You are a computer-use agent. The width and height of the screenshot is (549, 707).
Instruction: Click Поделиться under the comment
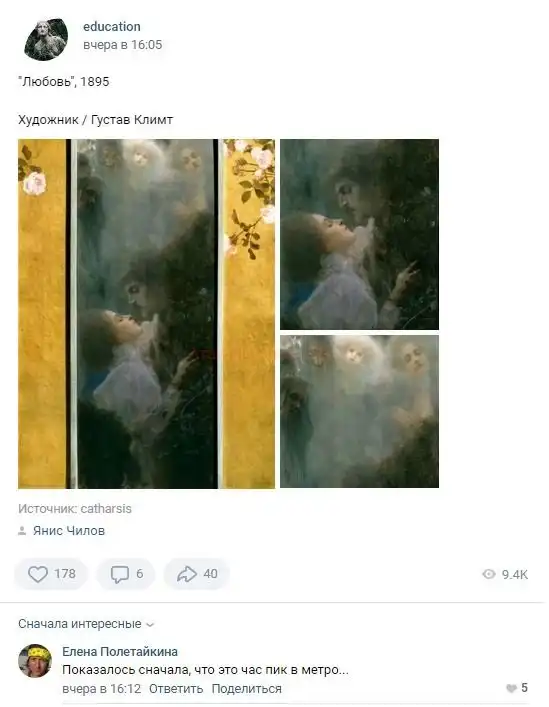pyautogui.click(x=247, y=689)
